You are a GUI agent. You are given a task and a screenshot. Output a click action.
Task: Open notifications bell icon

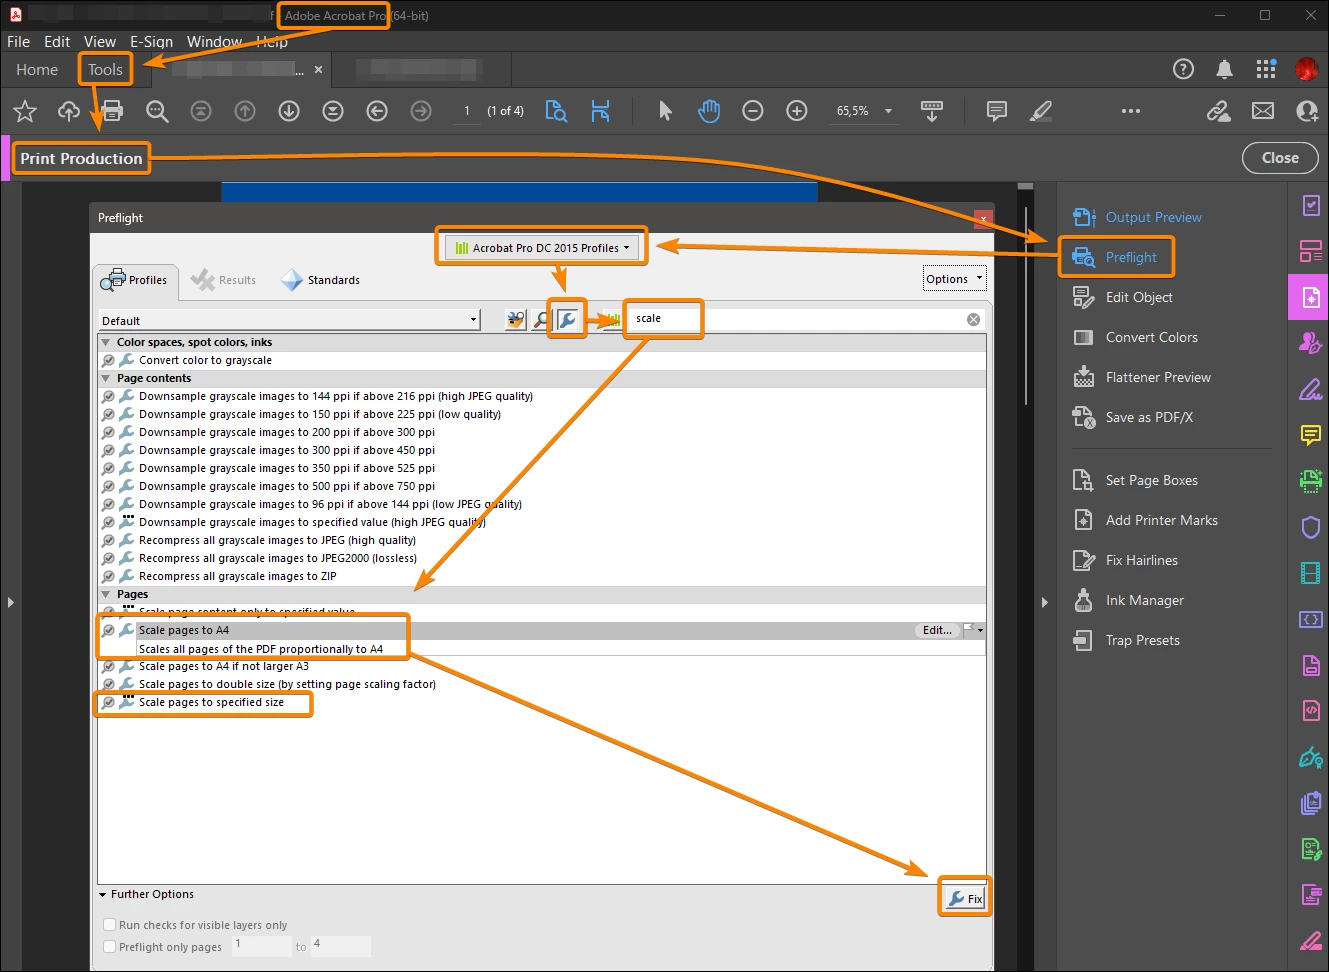(1224, 69)
